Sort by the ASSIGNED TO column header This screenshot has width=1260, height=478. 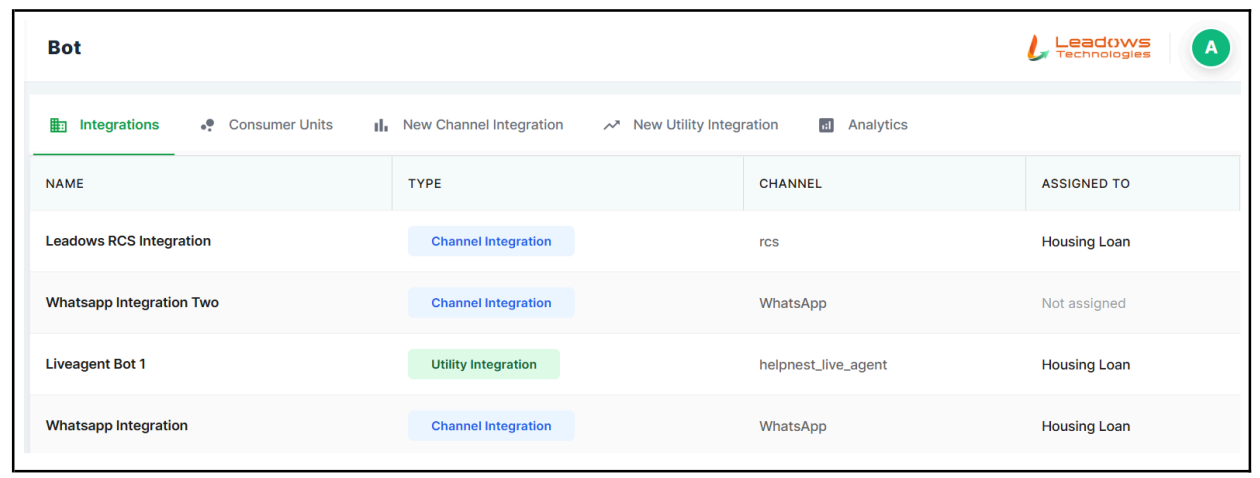click(x=1086, y=184)
